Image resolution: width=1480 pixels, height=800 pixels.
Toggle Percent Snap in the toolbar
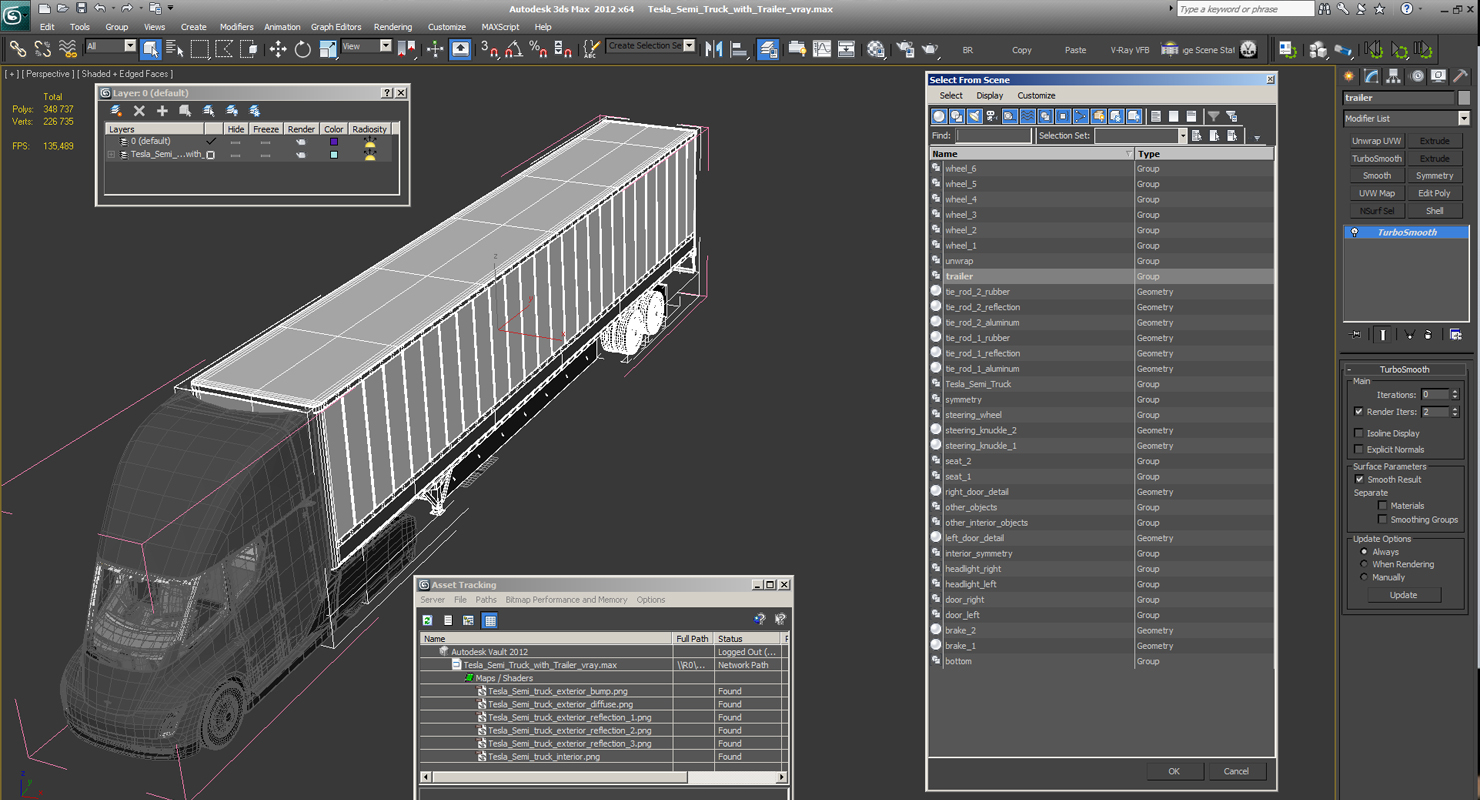pyautogui.click(x=538, y=49)
